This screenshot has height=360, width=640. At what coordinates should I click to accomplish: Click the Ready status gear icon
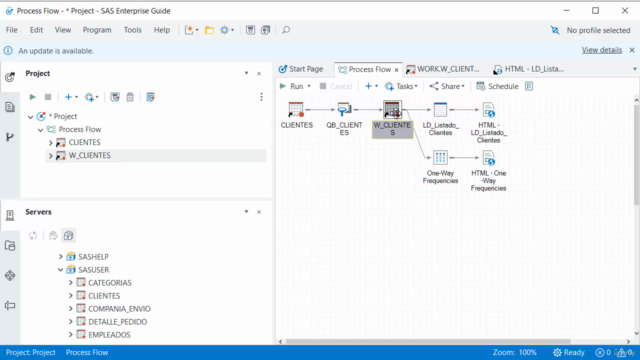click(x=557, y=352)
